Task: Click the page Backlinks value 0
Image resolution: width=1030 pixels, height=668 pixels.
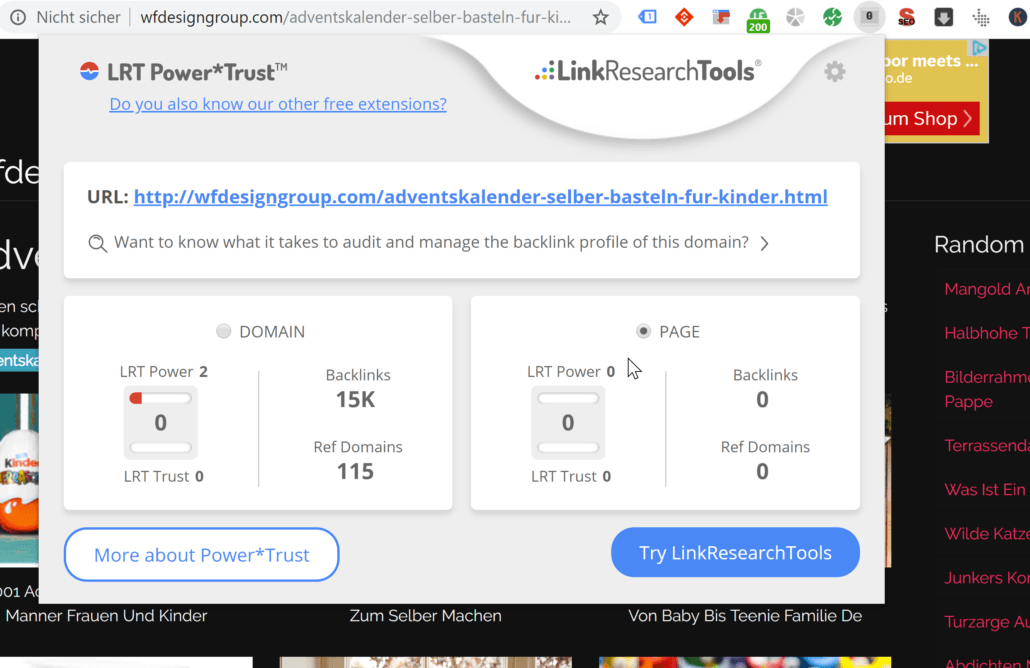Action: tap(762, 399)
